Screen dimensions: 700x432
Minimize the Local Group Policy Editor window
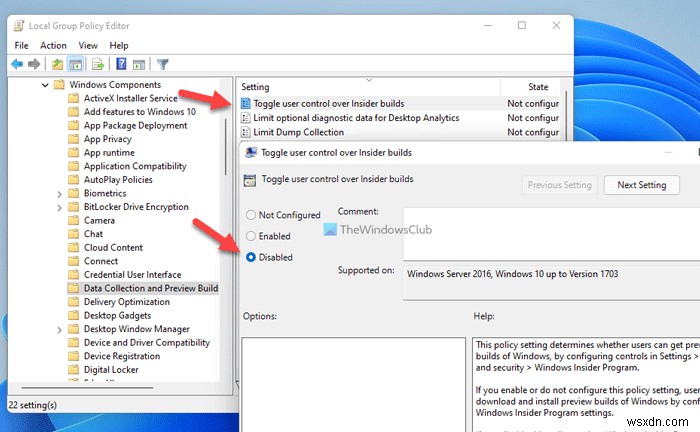[x=488, y=25]
